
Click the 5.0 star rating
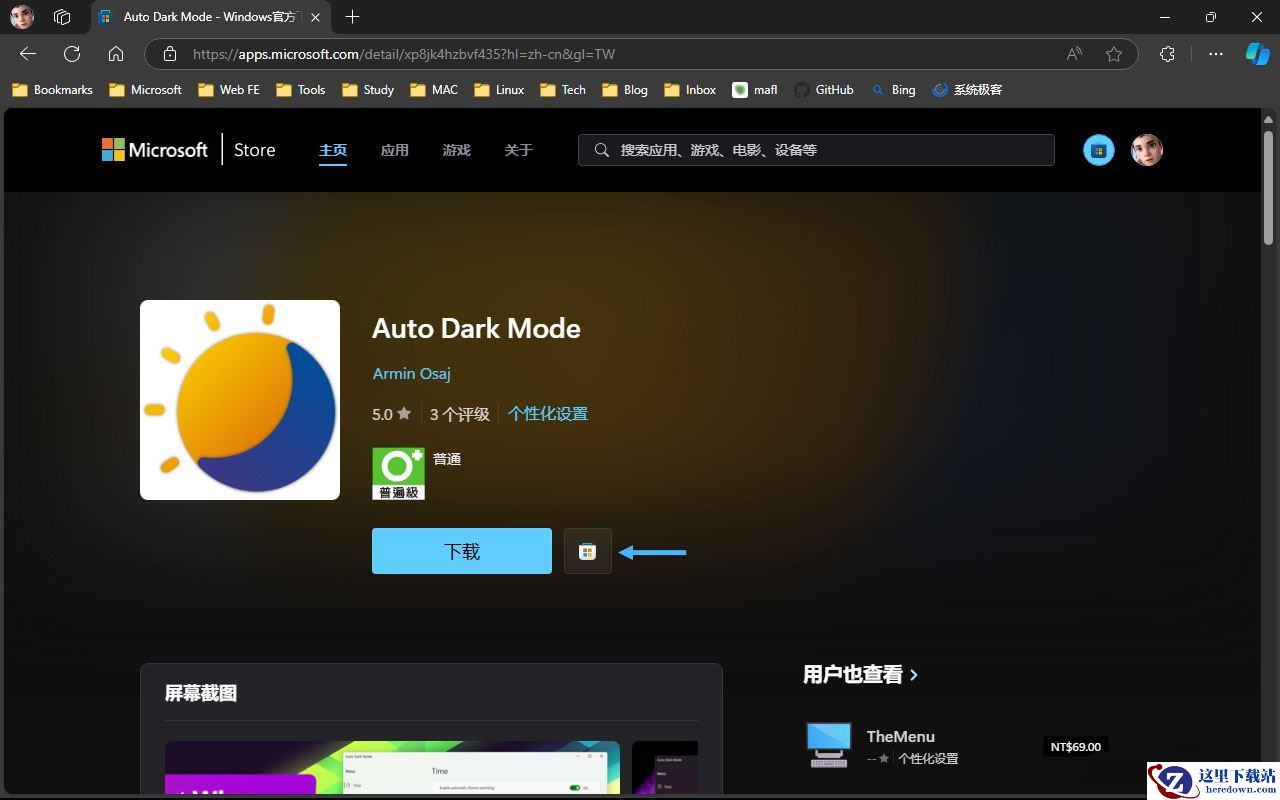391,414
